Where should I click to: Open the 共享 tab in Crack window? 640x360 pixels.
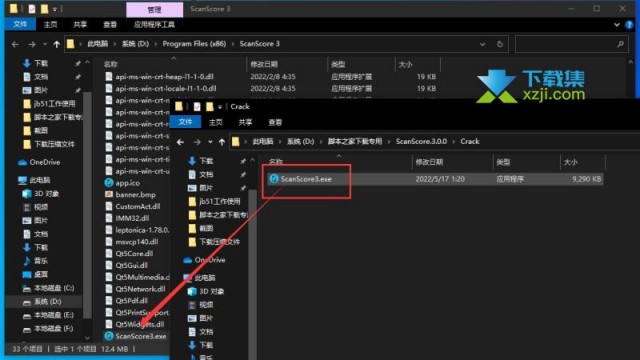[245, 122]
